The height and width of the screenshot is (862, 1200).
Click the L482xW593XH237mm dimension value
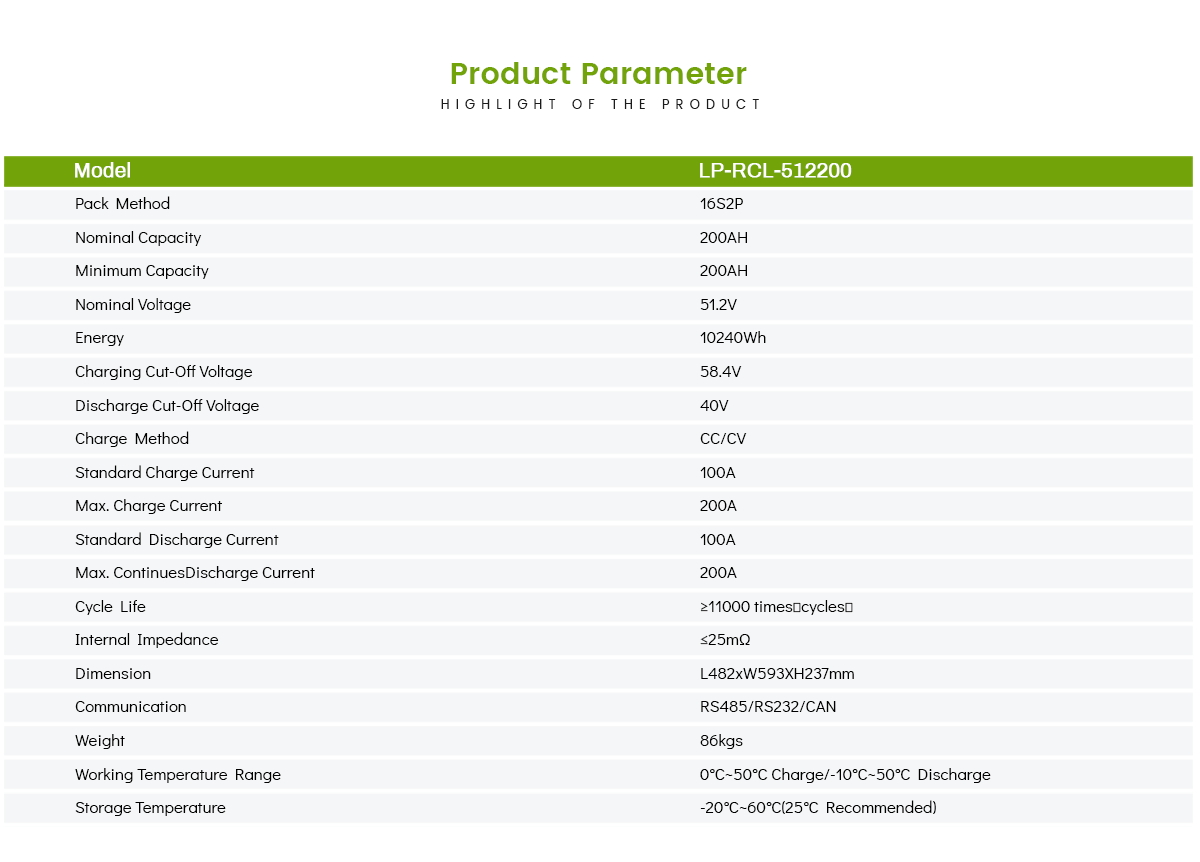point(777,674)
